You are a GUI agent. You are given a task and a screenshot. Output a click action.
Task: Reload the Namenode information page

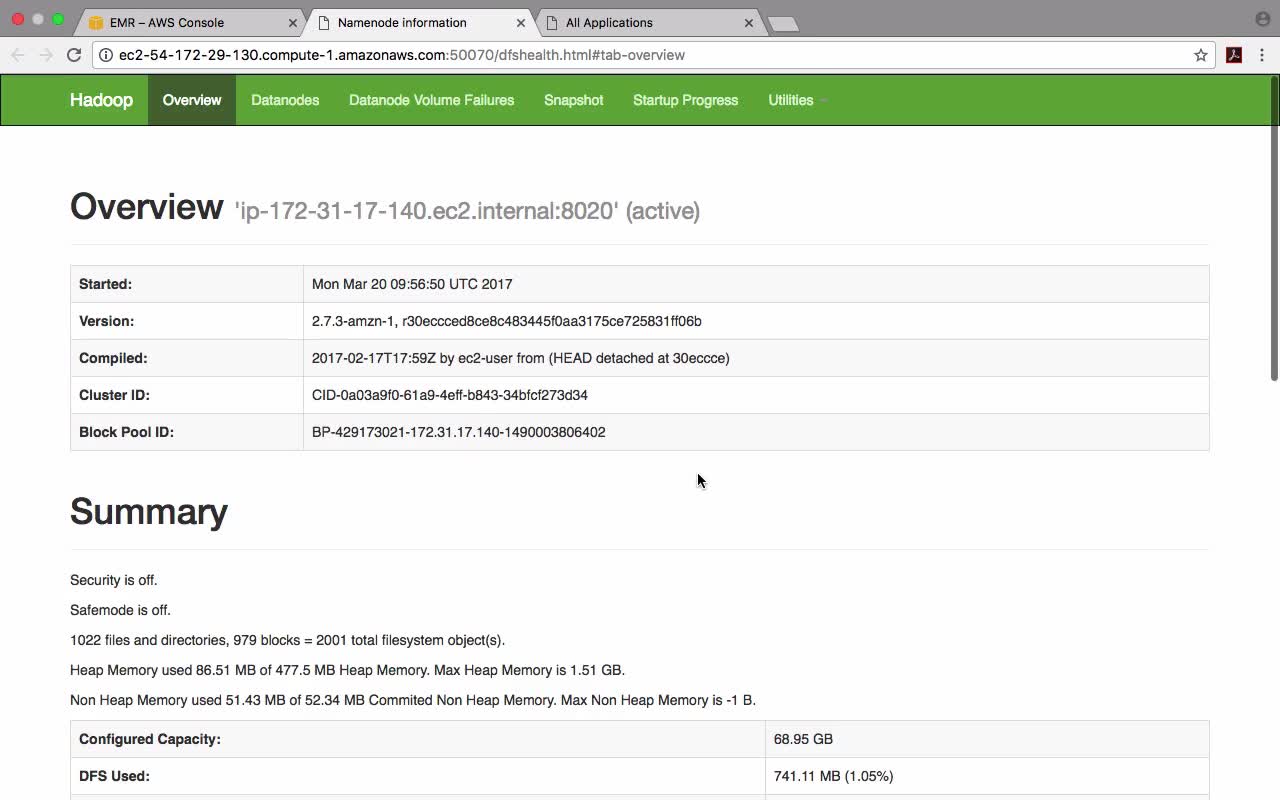74,55
